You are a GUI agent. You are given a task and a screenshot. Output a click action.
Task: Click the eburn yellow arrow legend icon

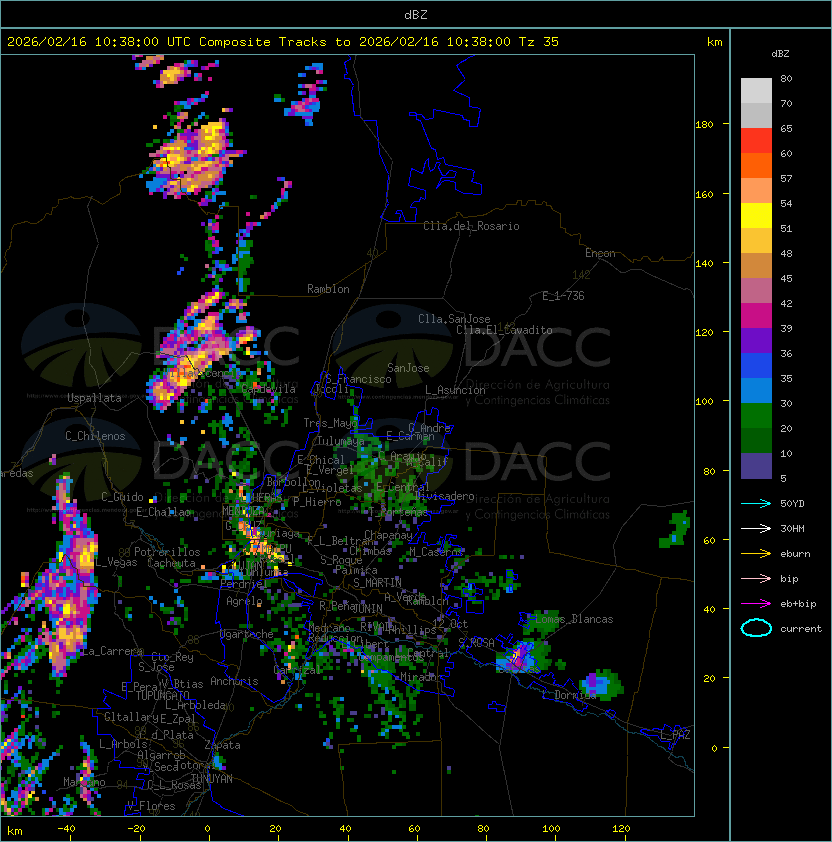756,554
